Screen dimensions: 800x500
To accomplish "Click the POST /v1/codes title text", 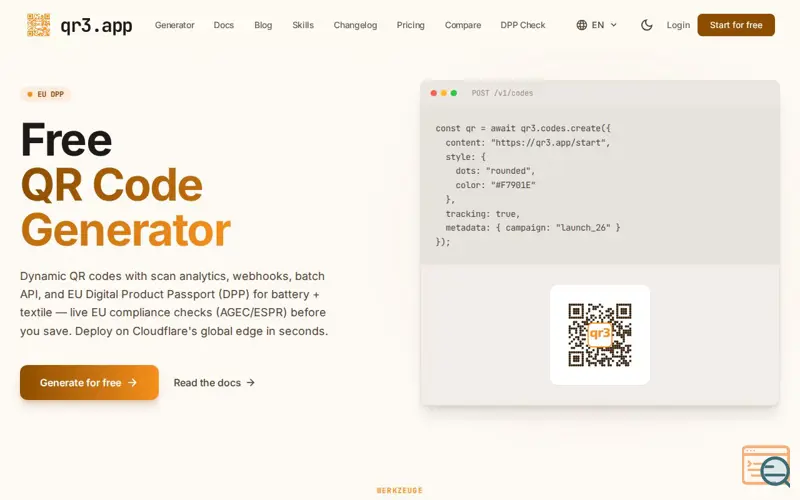I will [x=502, y=93].
